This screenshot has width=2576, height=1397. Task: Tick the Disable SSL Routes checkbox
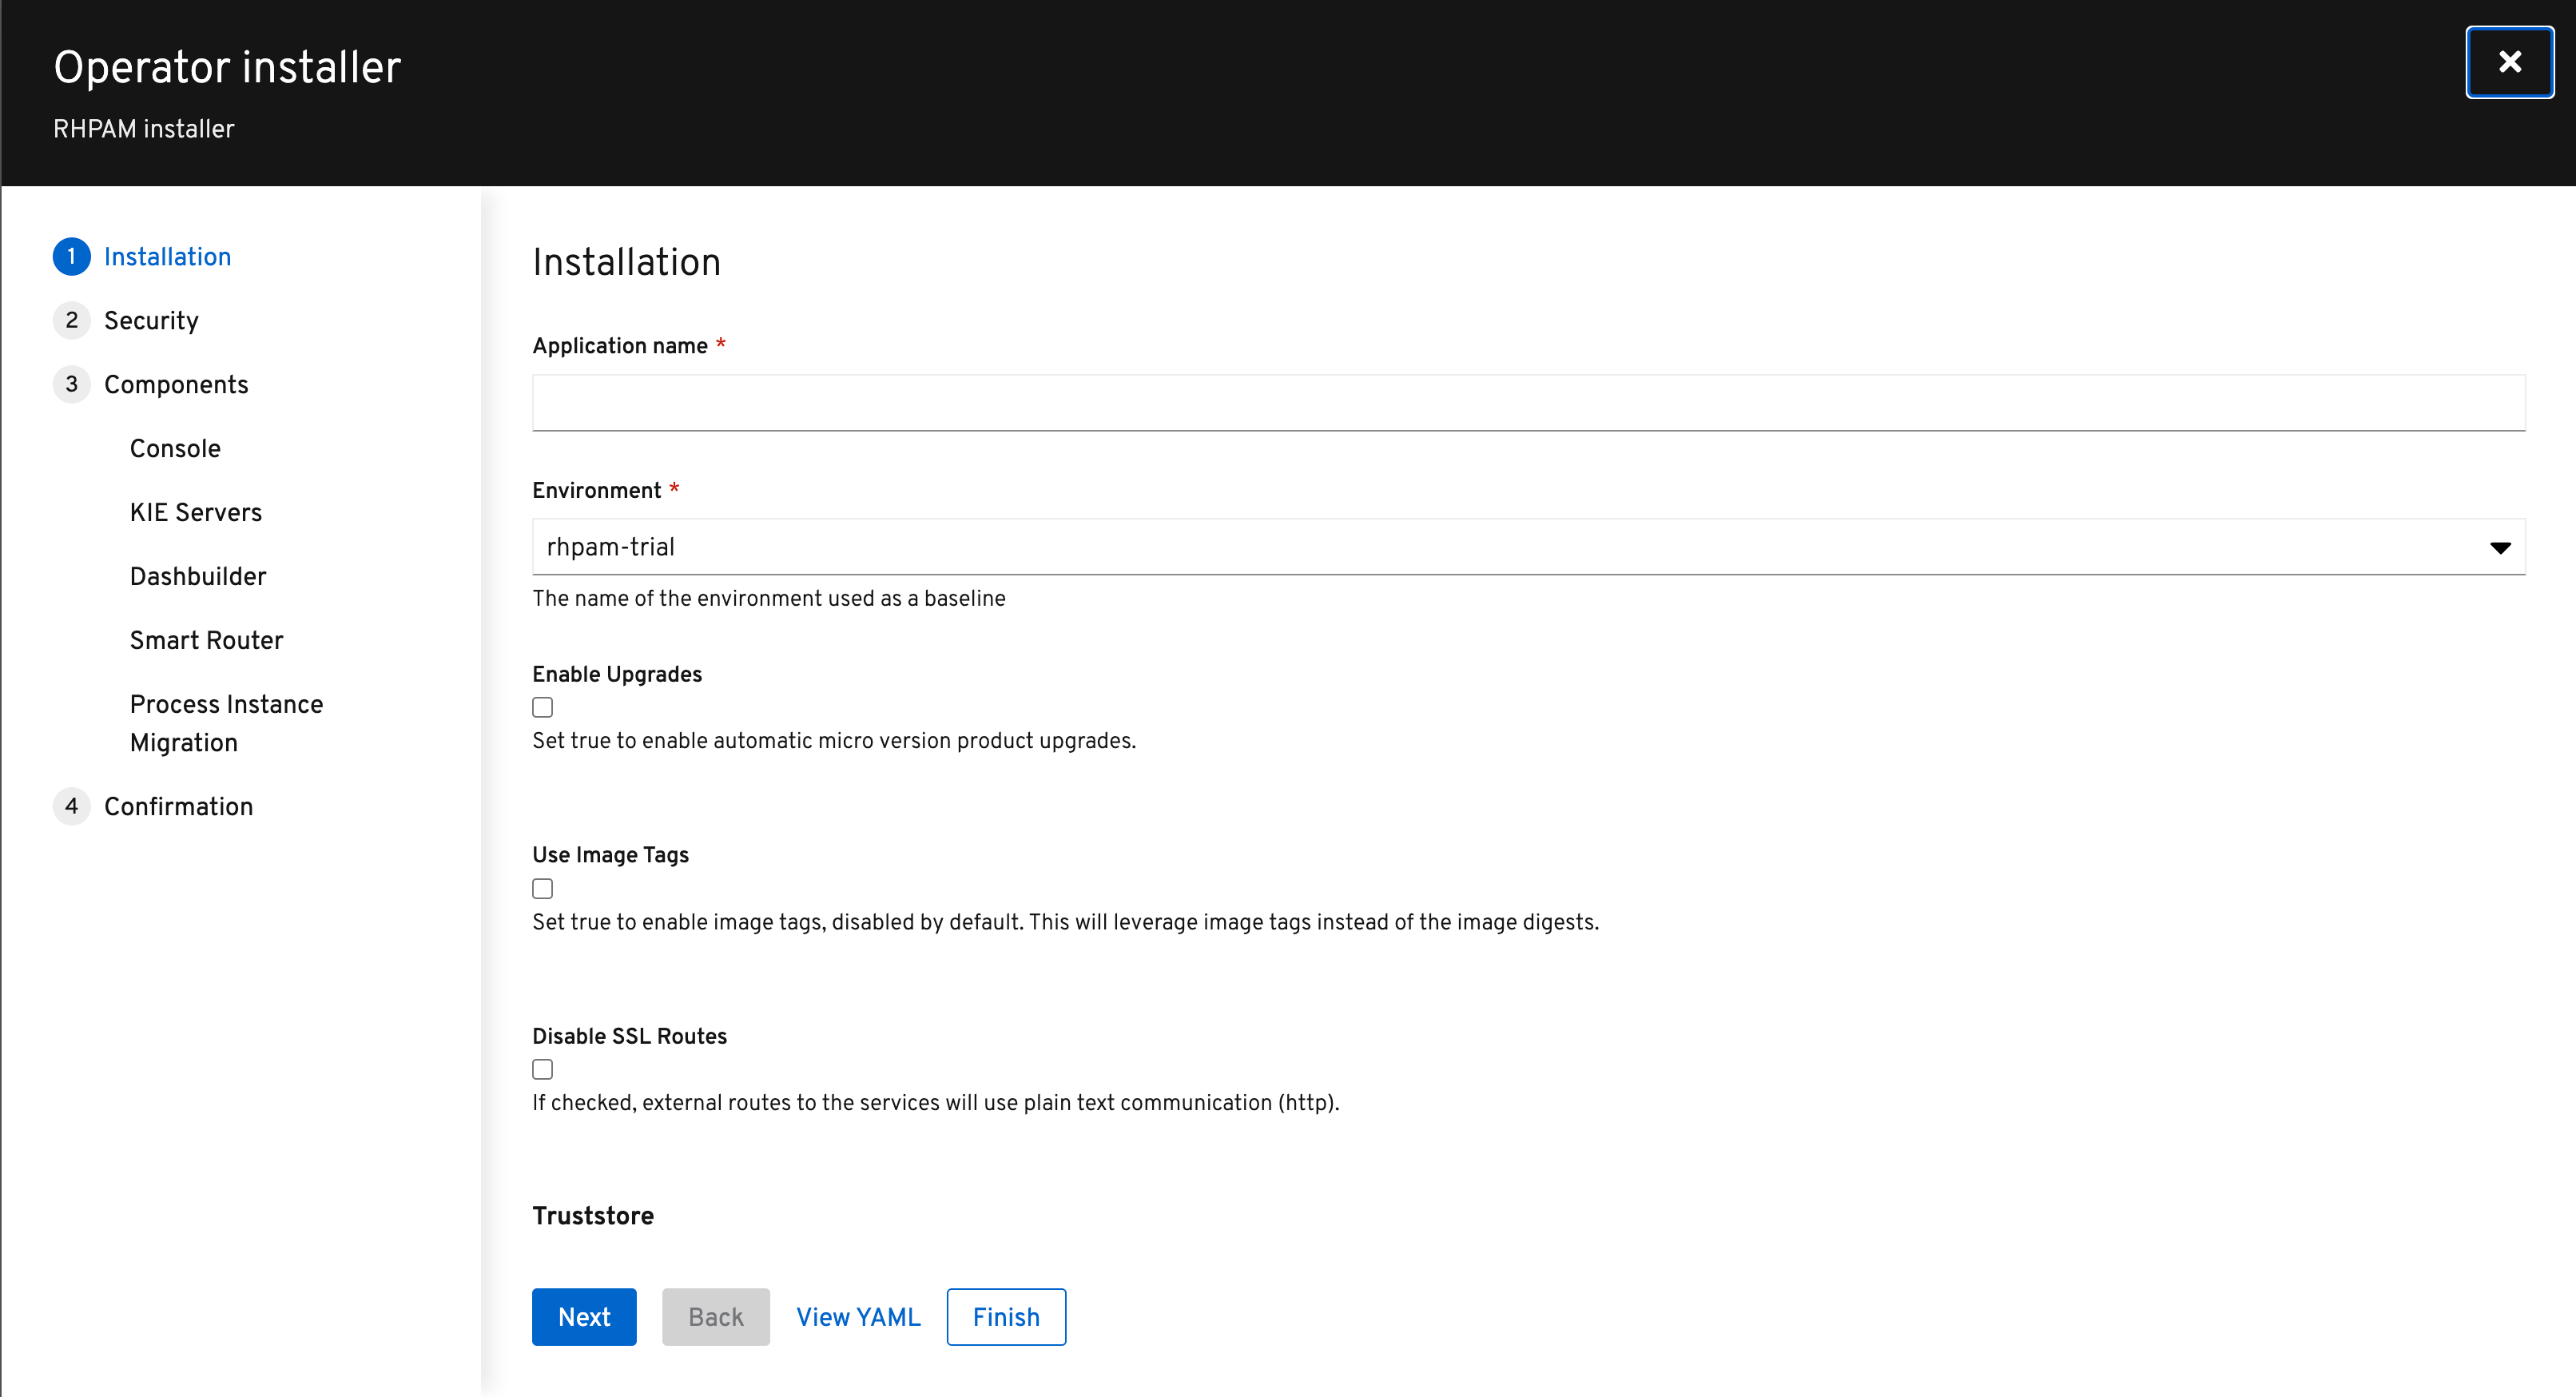(542, 1070)
